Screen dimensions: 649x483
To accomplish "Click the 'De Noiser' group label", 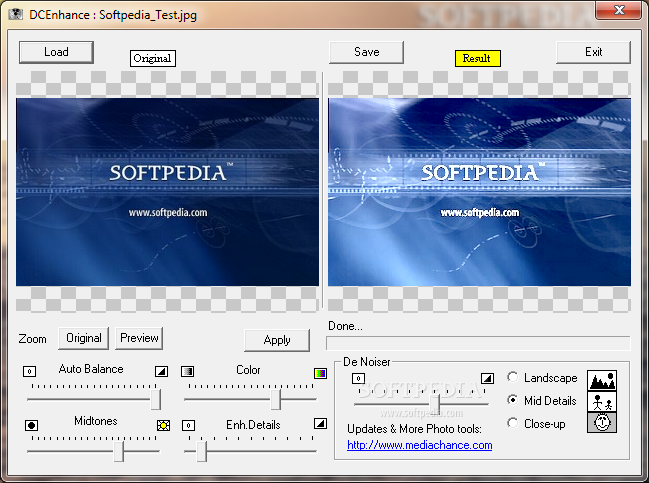I will [x=367, y=362].
